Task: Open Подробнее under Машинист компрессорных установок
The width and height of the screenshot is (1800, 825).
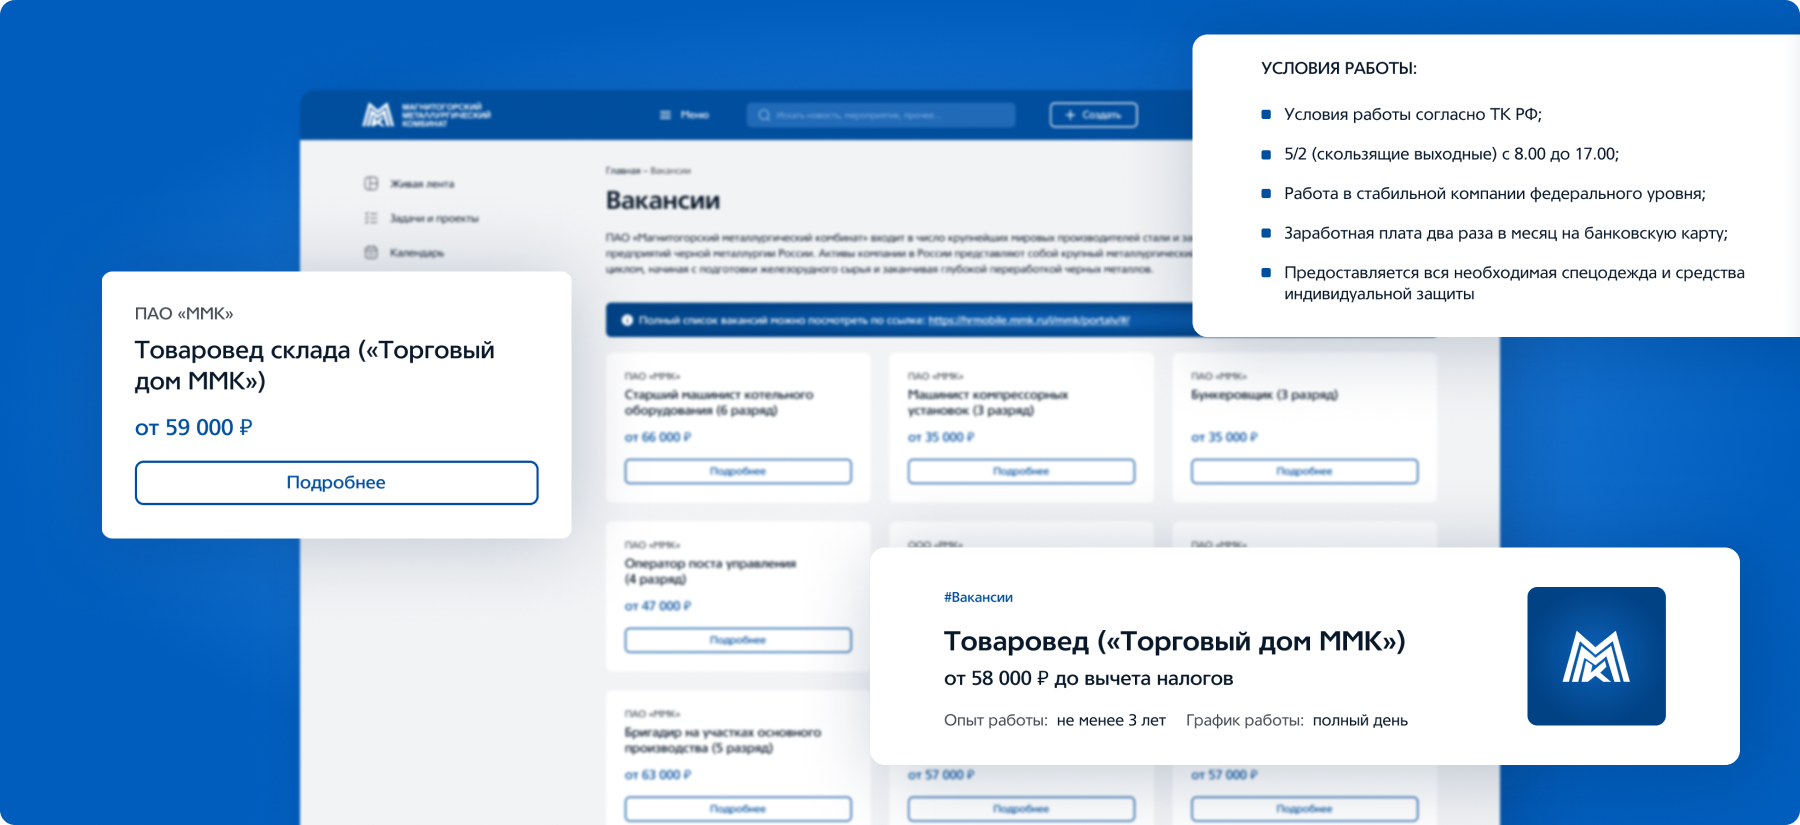Action: tap(1021, 471)
